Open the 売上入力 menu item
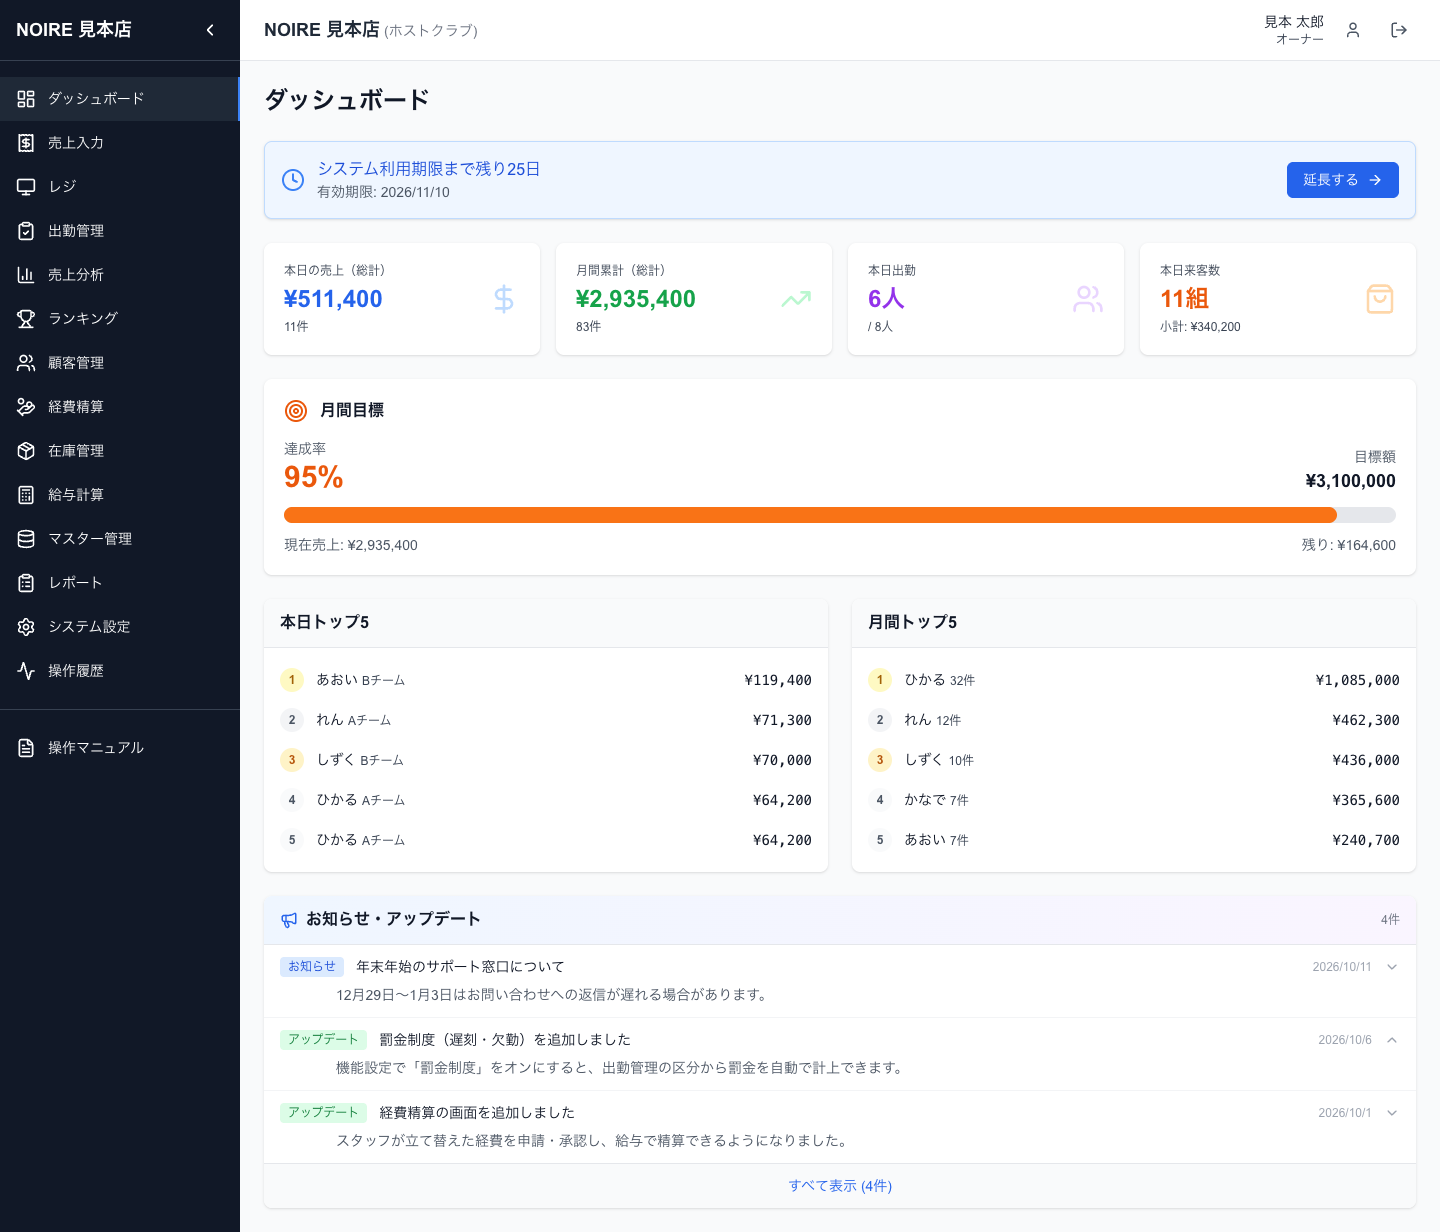The width and height of the screenshot is (1440, 1232). [x=120, y=143]
